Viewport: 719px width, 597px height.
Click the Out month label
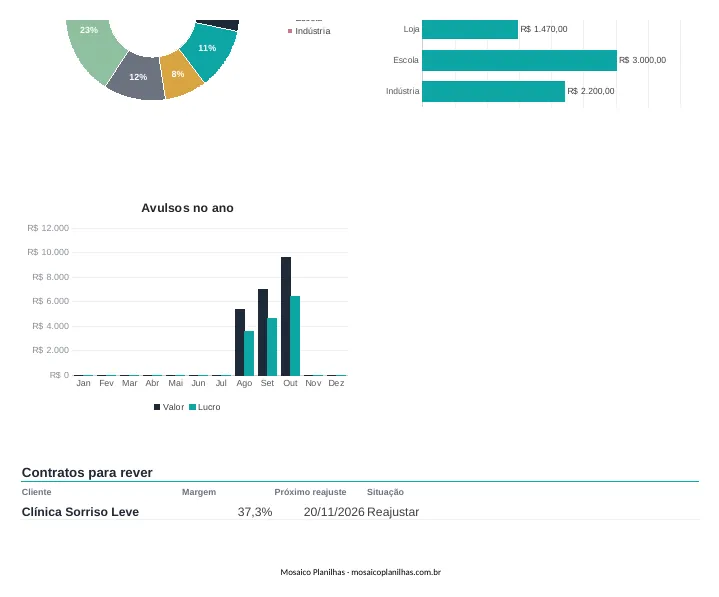290,383
